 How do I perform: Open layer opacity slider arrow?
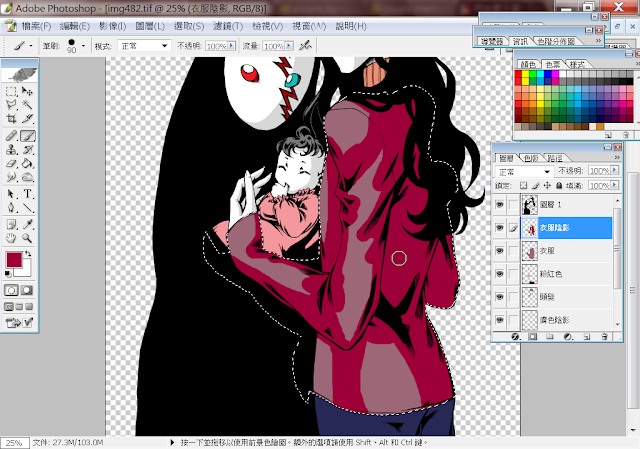[615, 170]
